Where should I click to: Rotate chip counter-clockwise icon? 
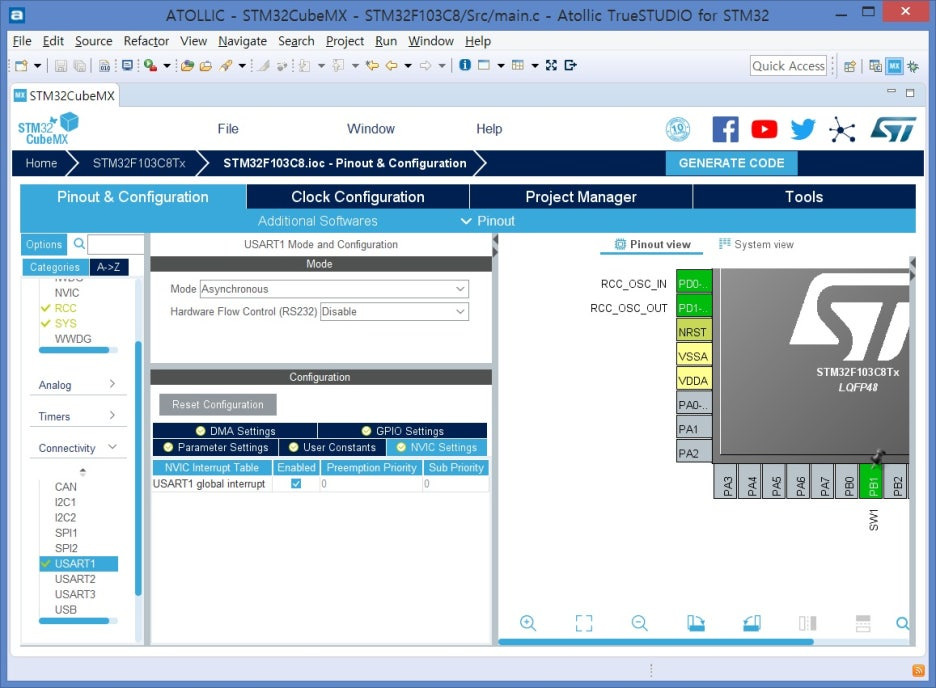pos(752,623)
